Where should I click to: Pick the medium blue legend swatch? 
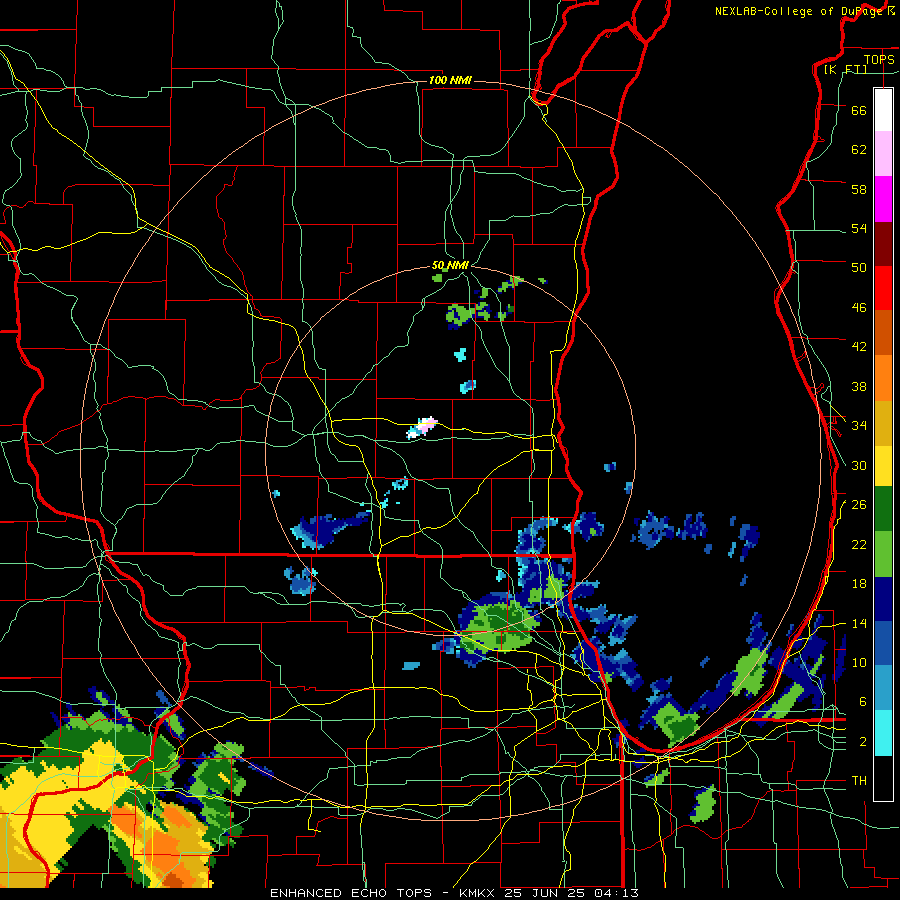click(883, 643)
